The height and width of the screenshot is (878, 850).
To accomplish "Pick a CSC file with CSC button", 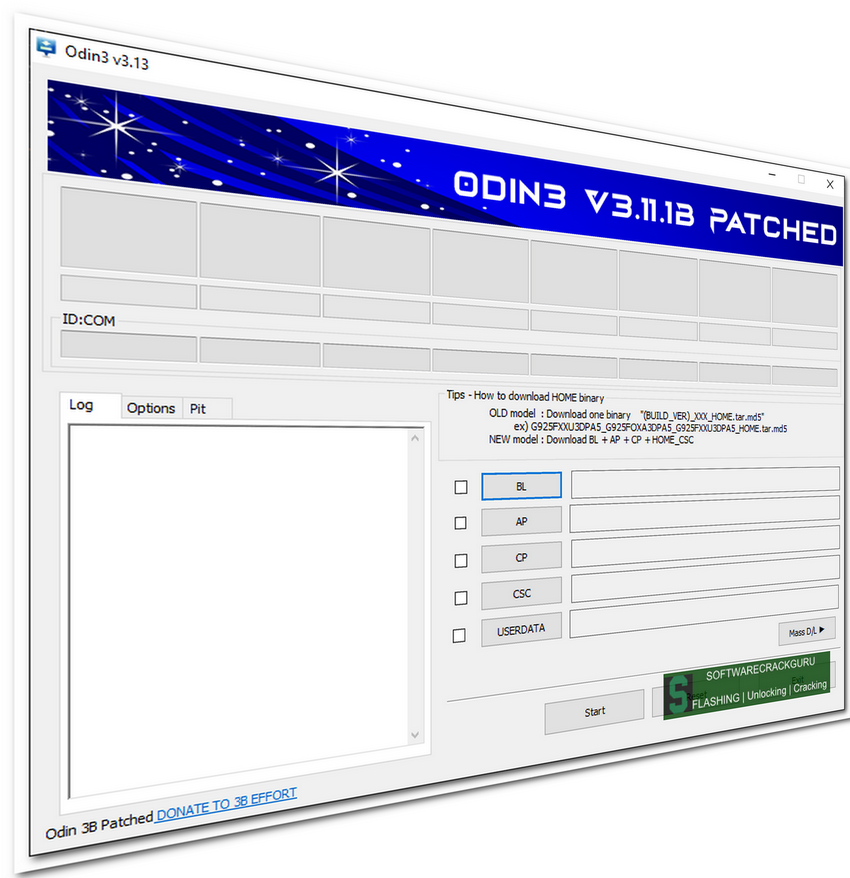I will coord(521,594).
